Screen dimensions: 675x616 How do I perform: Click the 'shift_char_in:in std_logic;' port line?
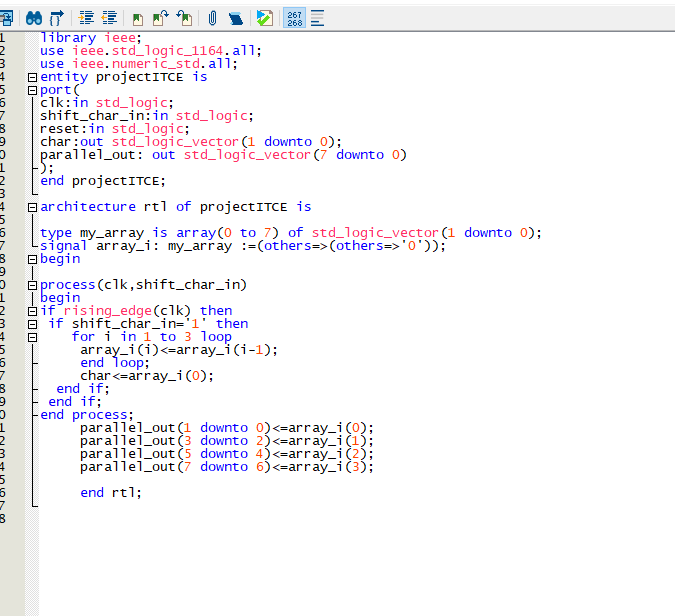[147, 116]
